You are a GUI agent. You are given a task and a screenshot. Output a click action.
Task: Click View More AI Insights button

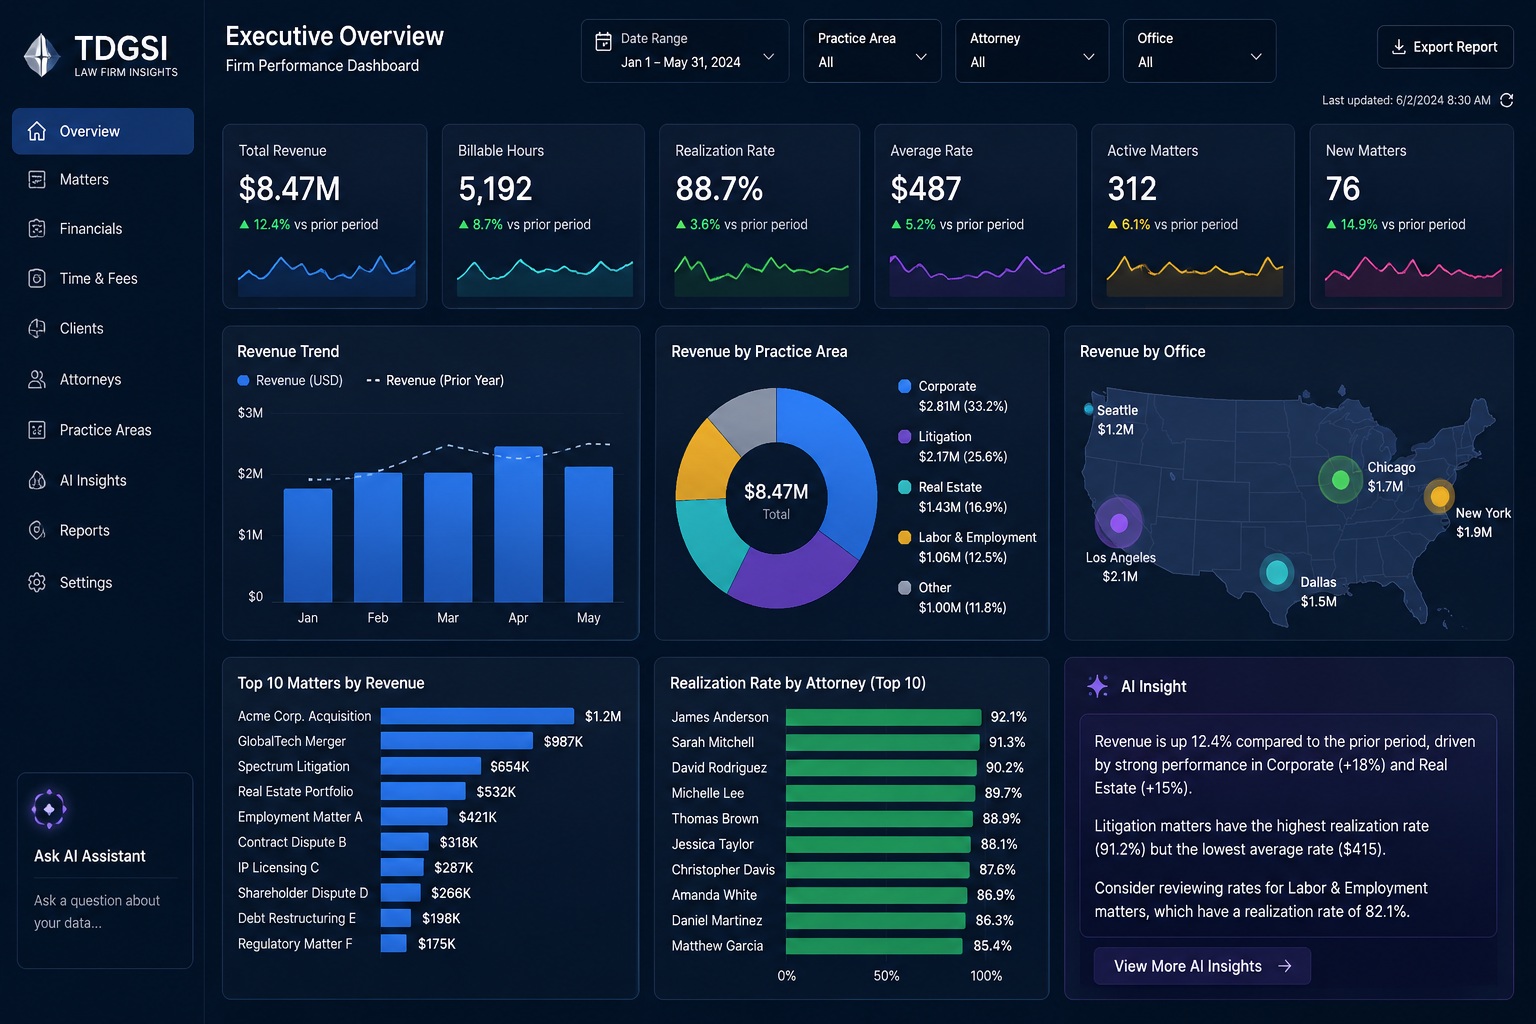pyautogui.click(x=1202, y=966)
